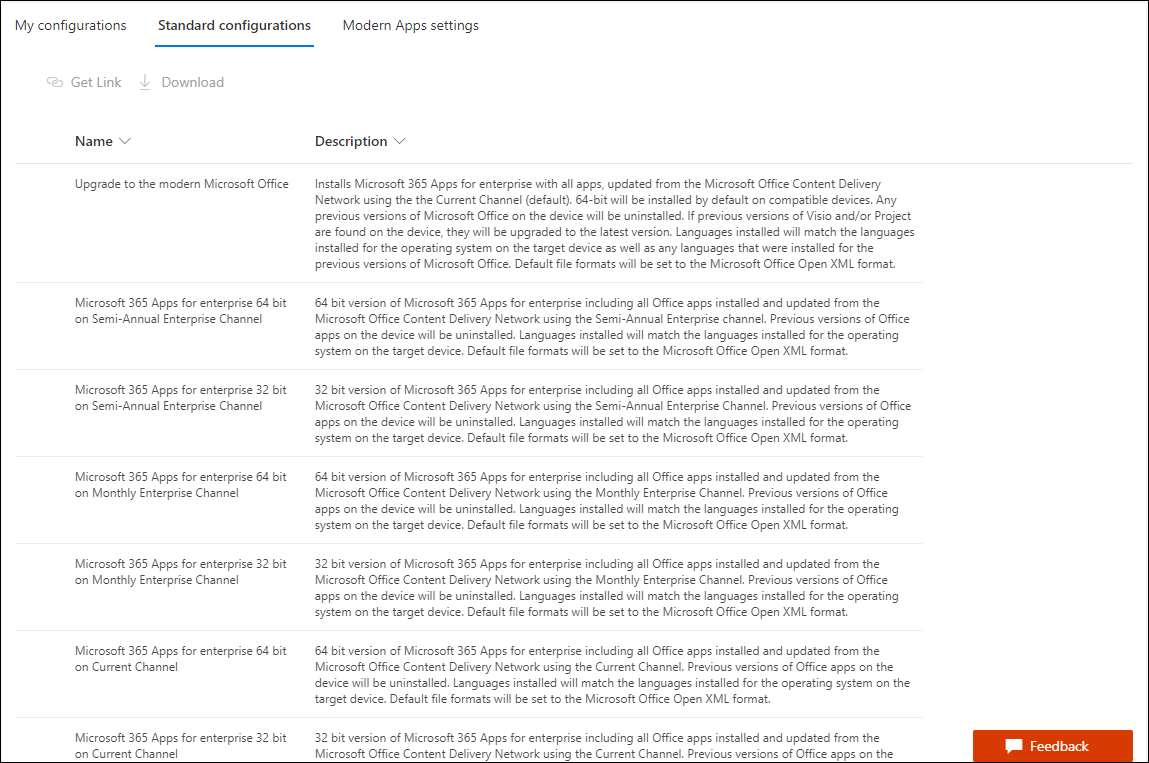The height and width of the screenshot is (763, 1149).
Task: Select 64 bit Monthly Enterprise Channel configuration name
Action: click(x=180, y=484)
